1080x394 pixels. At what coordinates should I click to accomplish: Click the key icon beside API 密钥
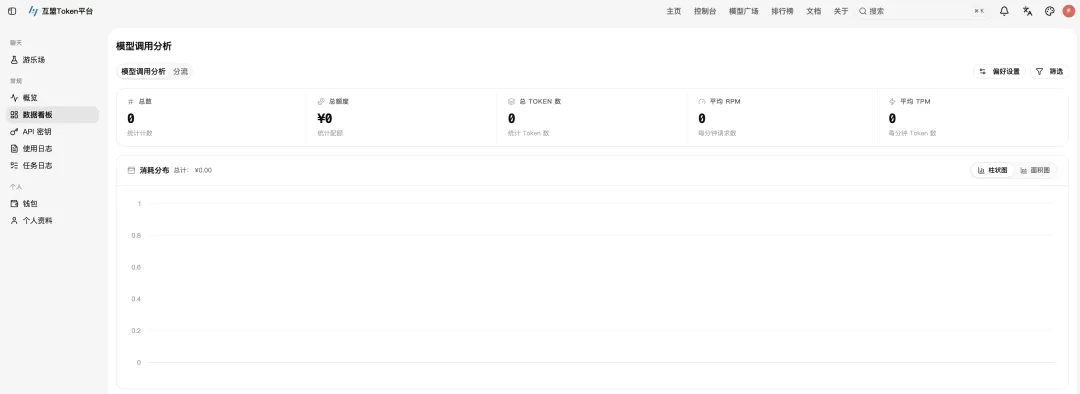coord(14,132)
